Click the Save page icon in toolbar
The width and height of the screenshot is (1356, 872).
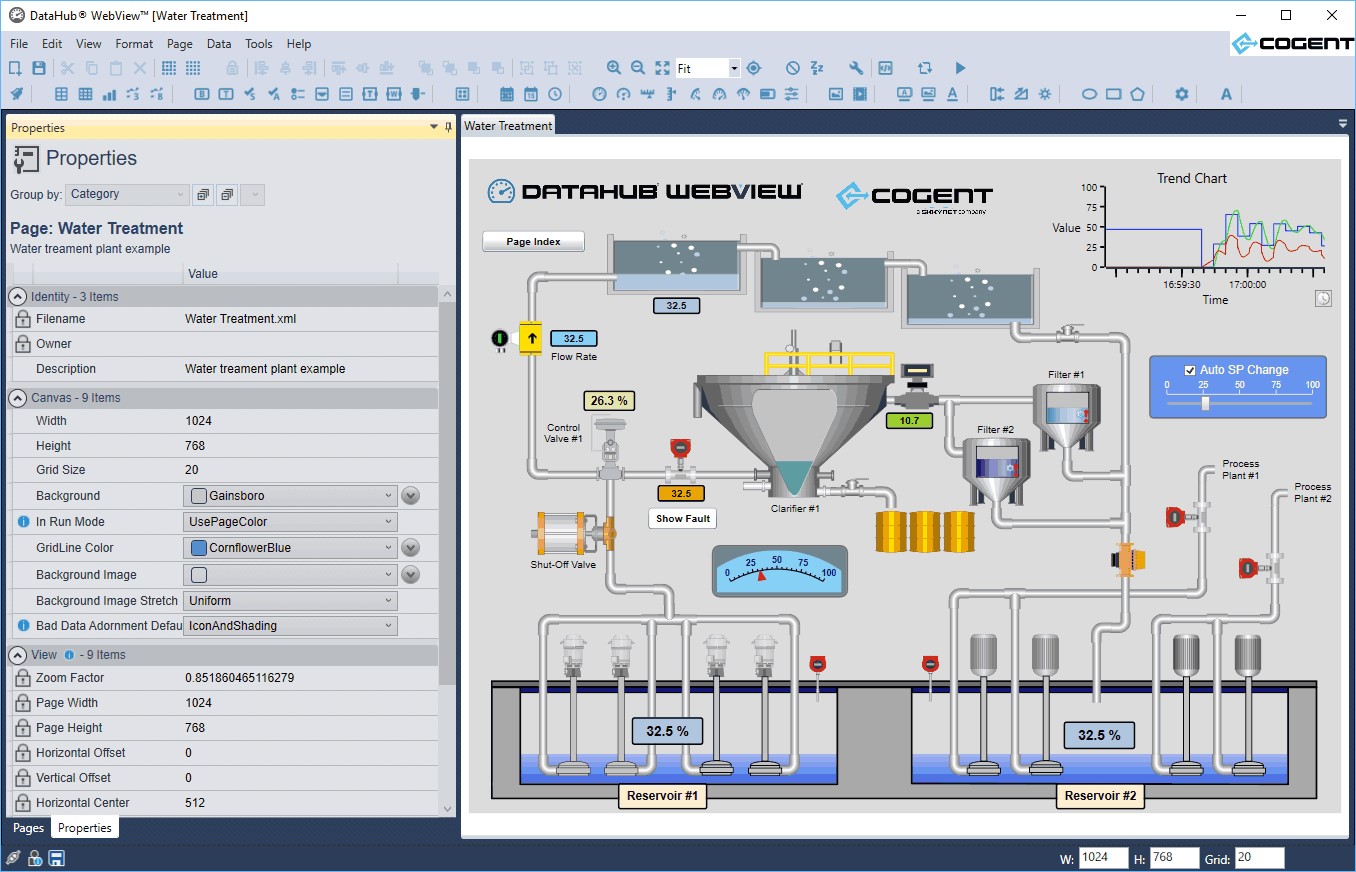[x=39, y=68]
